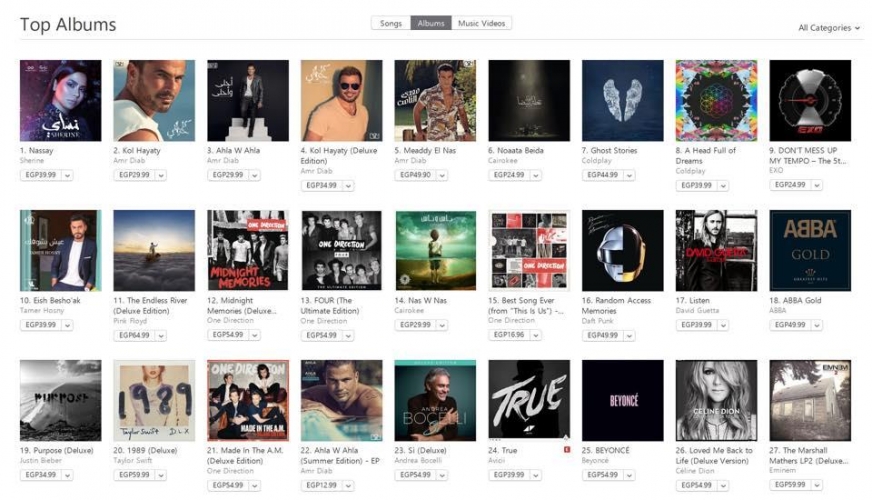Open the Random Access Memories album cover
The height and width of the screenshot is (500, 872).
[x=622, y=250]
